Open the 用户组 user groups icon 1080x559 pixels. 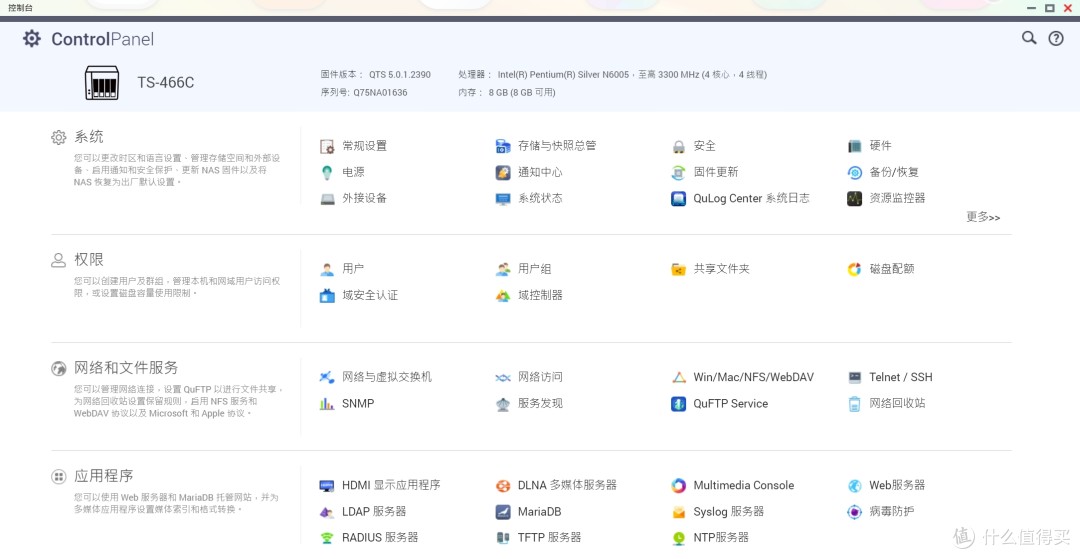(x=503, y=269)
